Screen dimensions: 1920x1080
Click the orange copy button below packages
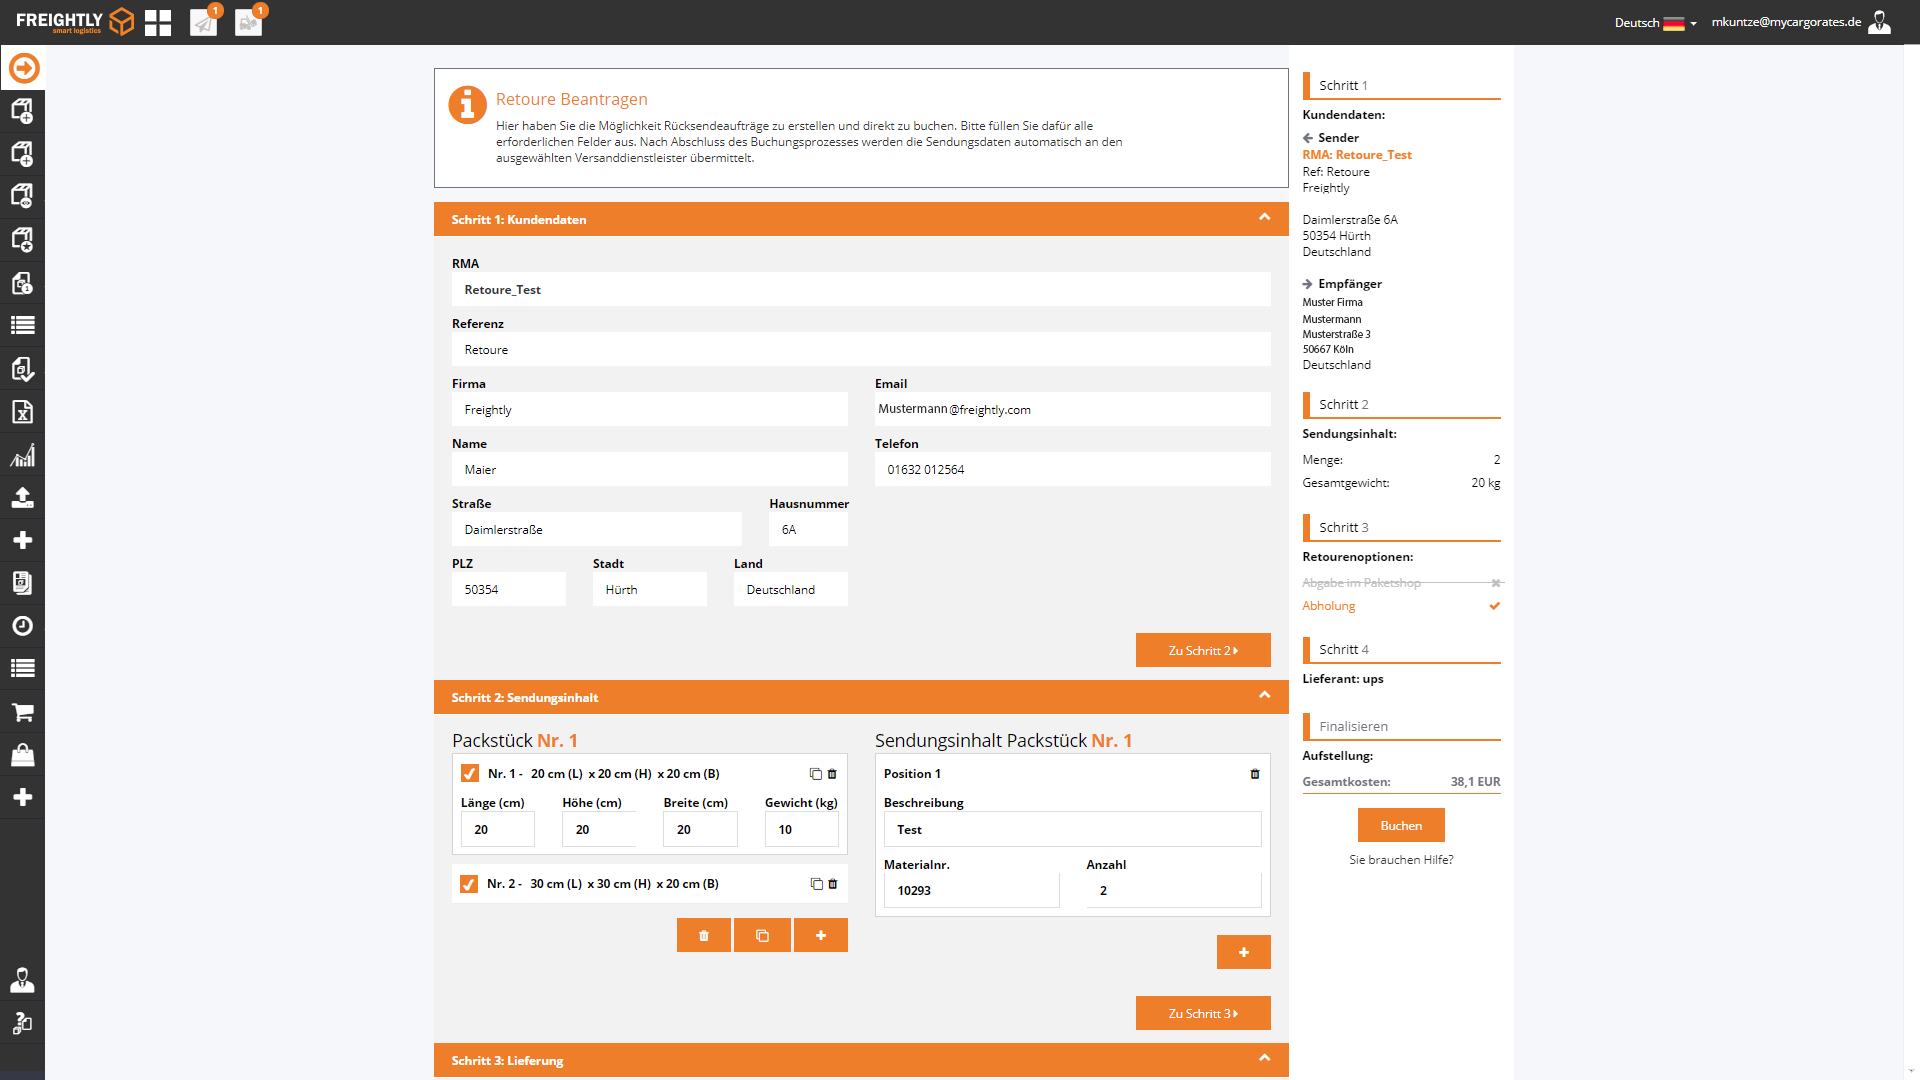coord(762,935)
